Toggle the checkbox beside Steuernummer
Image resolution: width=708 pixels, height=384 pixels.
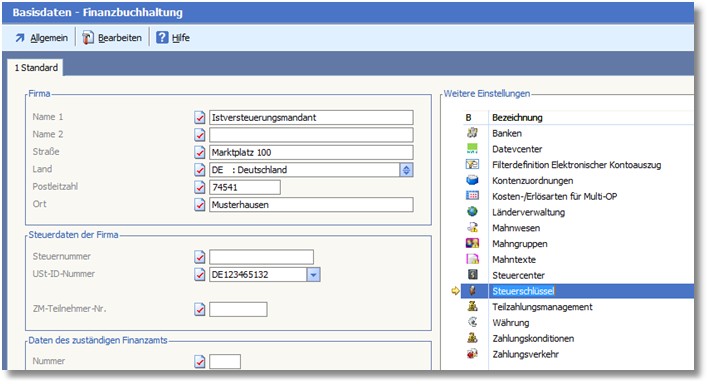click(x=200, y=257)
